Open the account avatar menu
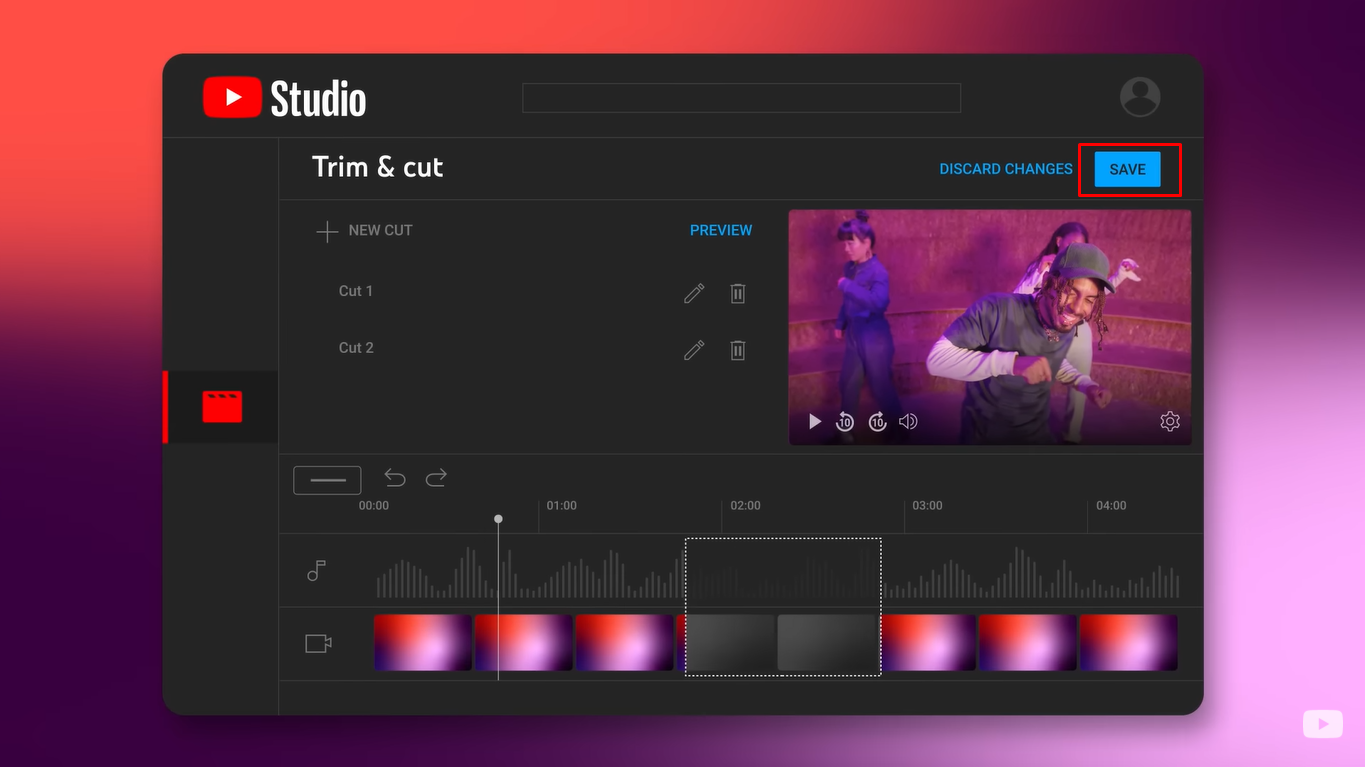This screenshot has height=767, width=1365. (x=1139, y=96)
